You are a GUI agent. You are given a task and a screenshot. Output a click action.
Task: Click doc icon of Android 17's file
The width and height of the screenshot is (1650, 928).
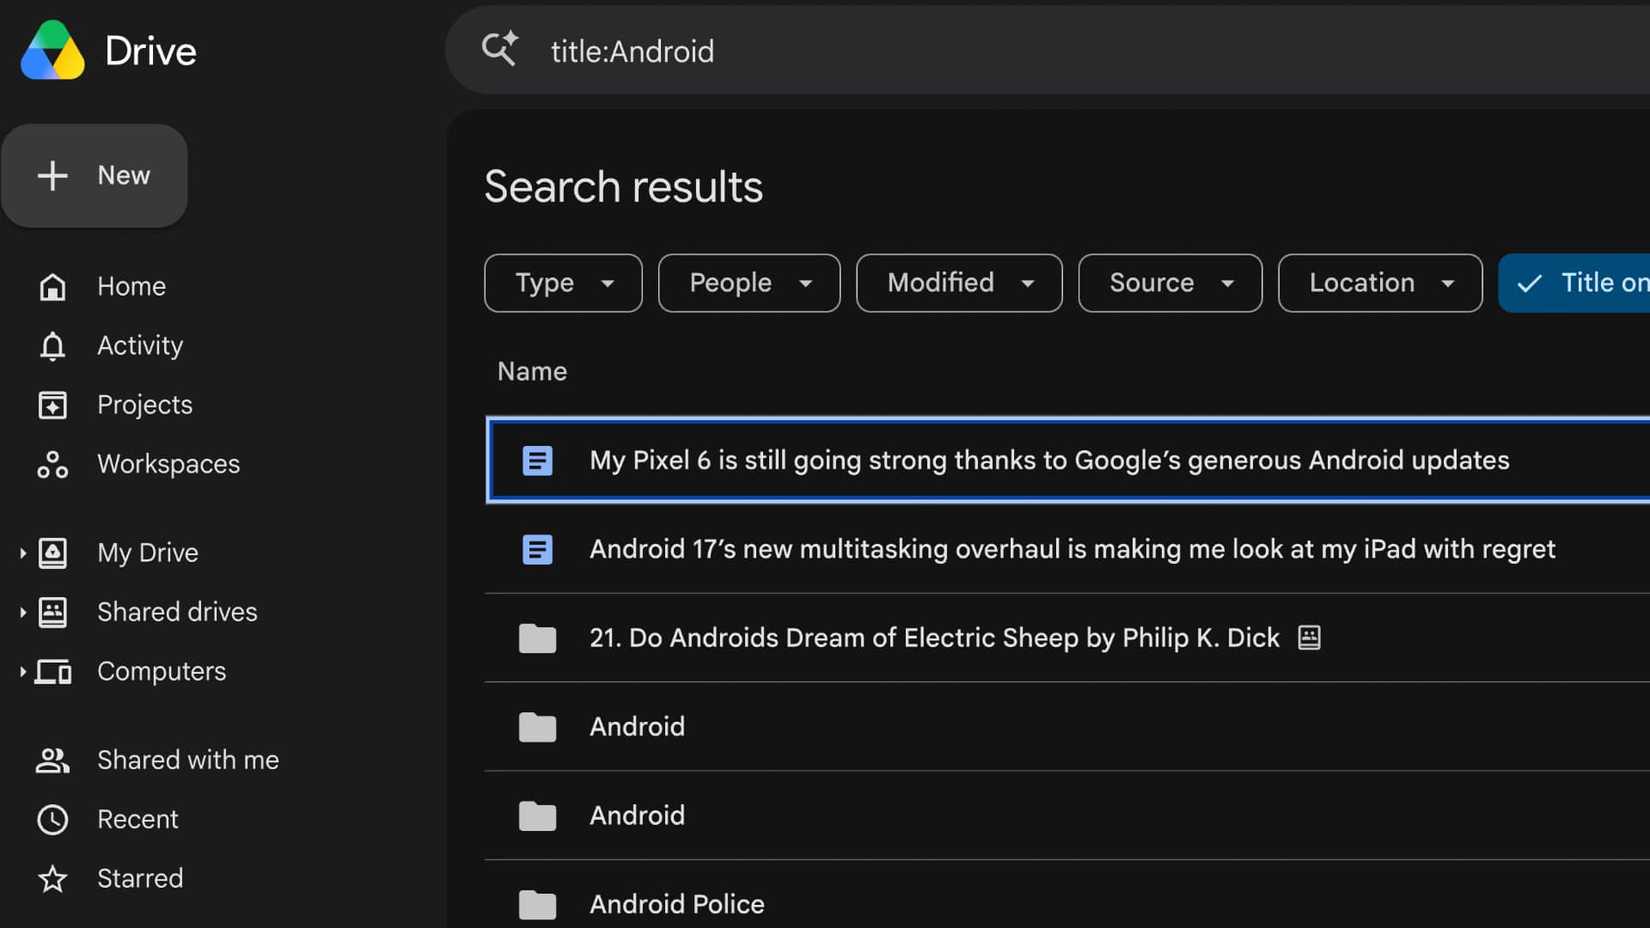537,550
